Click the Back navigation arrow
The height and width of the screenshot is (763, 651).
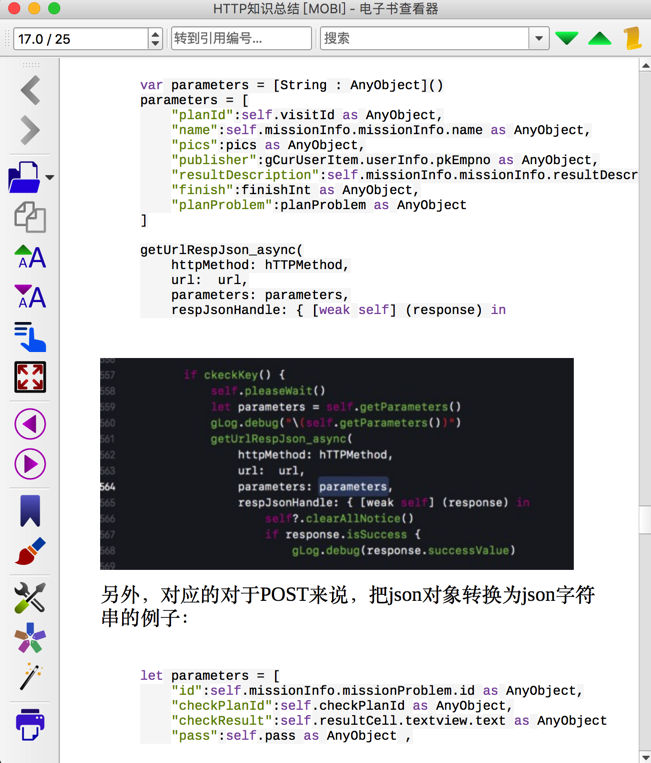pos(30,91)
